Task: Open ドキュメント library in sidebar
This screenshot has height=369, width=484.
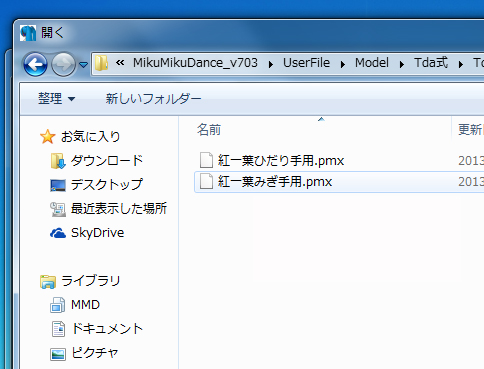Action: [x=107, y=329]
